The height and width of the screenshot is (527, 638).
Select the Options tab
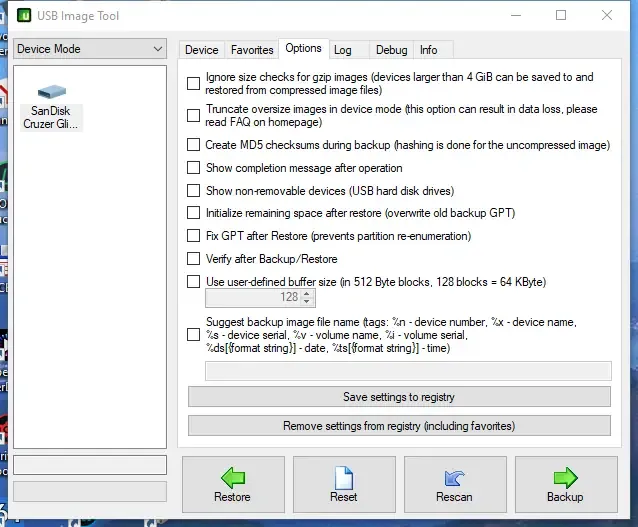coord(304,48)
